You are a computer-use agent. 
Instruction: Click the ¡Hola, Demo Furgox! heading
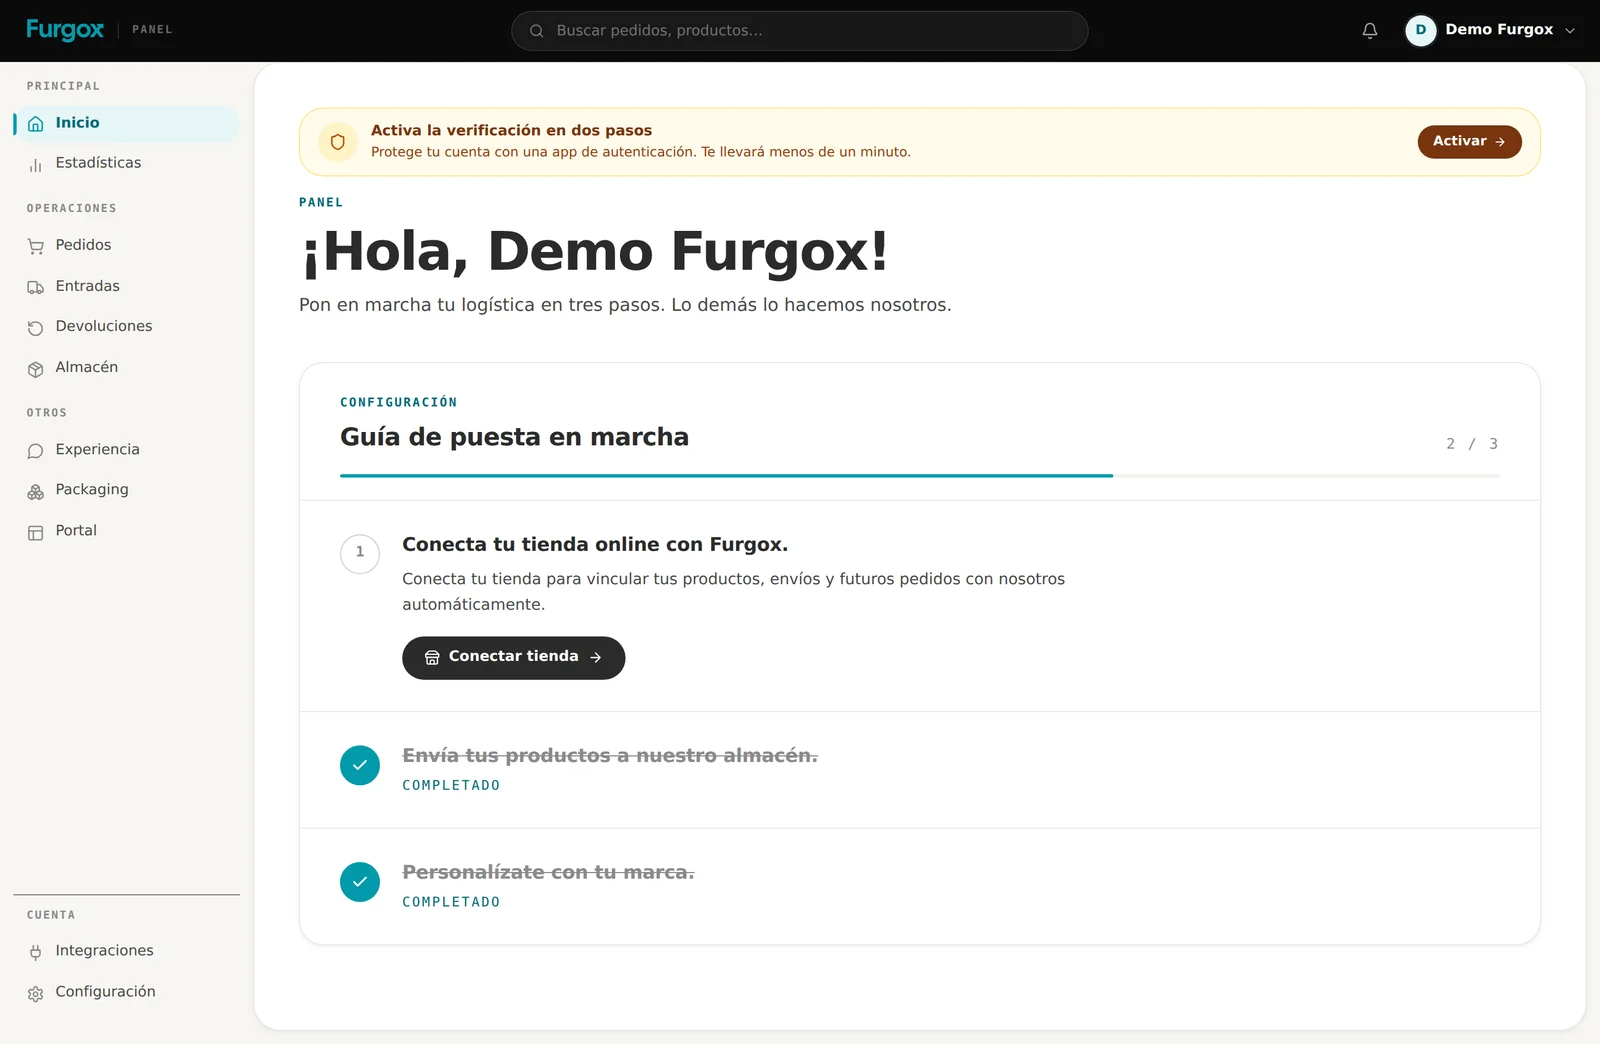594,251
